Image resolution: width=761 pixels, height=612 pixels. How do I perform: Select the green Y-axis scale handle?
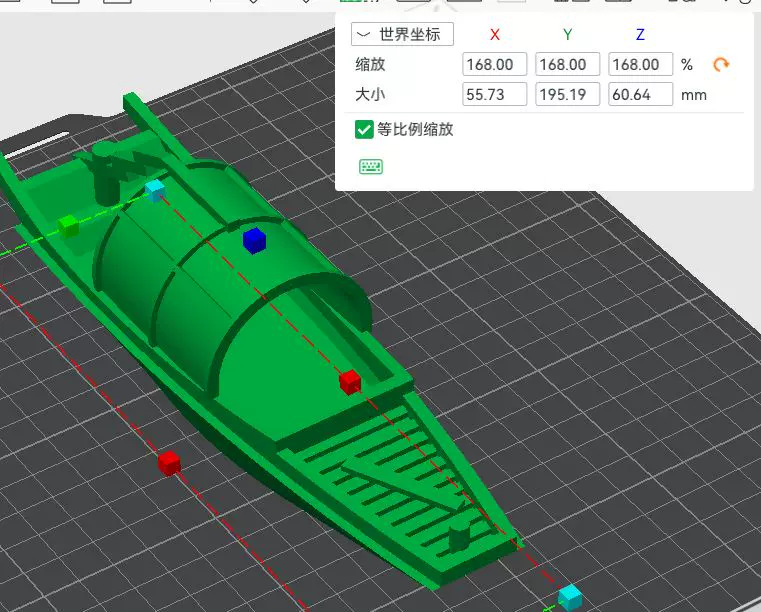tap(68, 226)
